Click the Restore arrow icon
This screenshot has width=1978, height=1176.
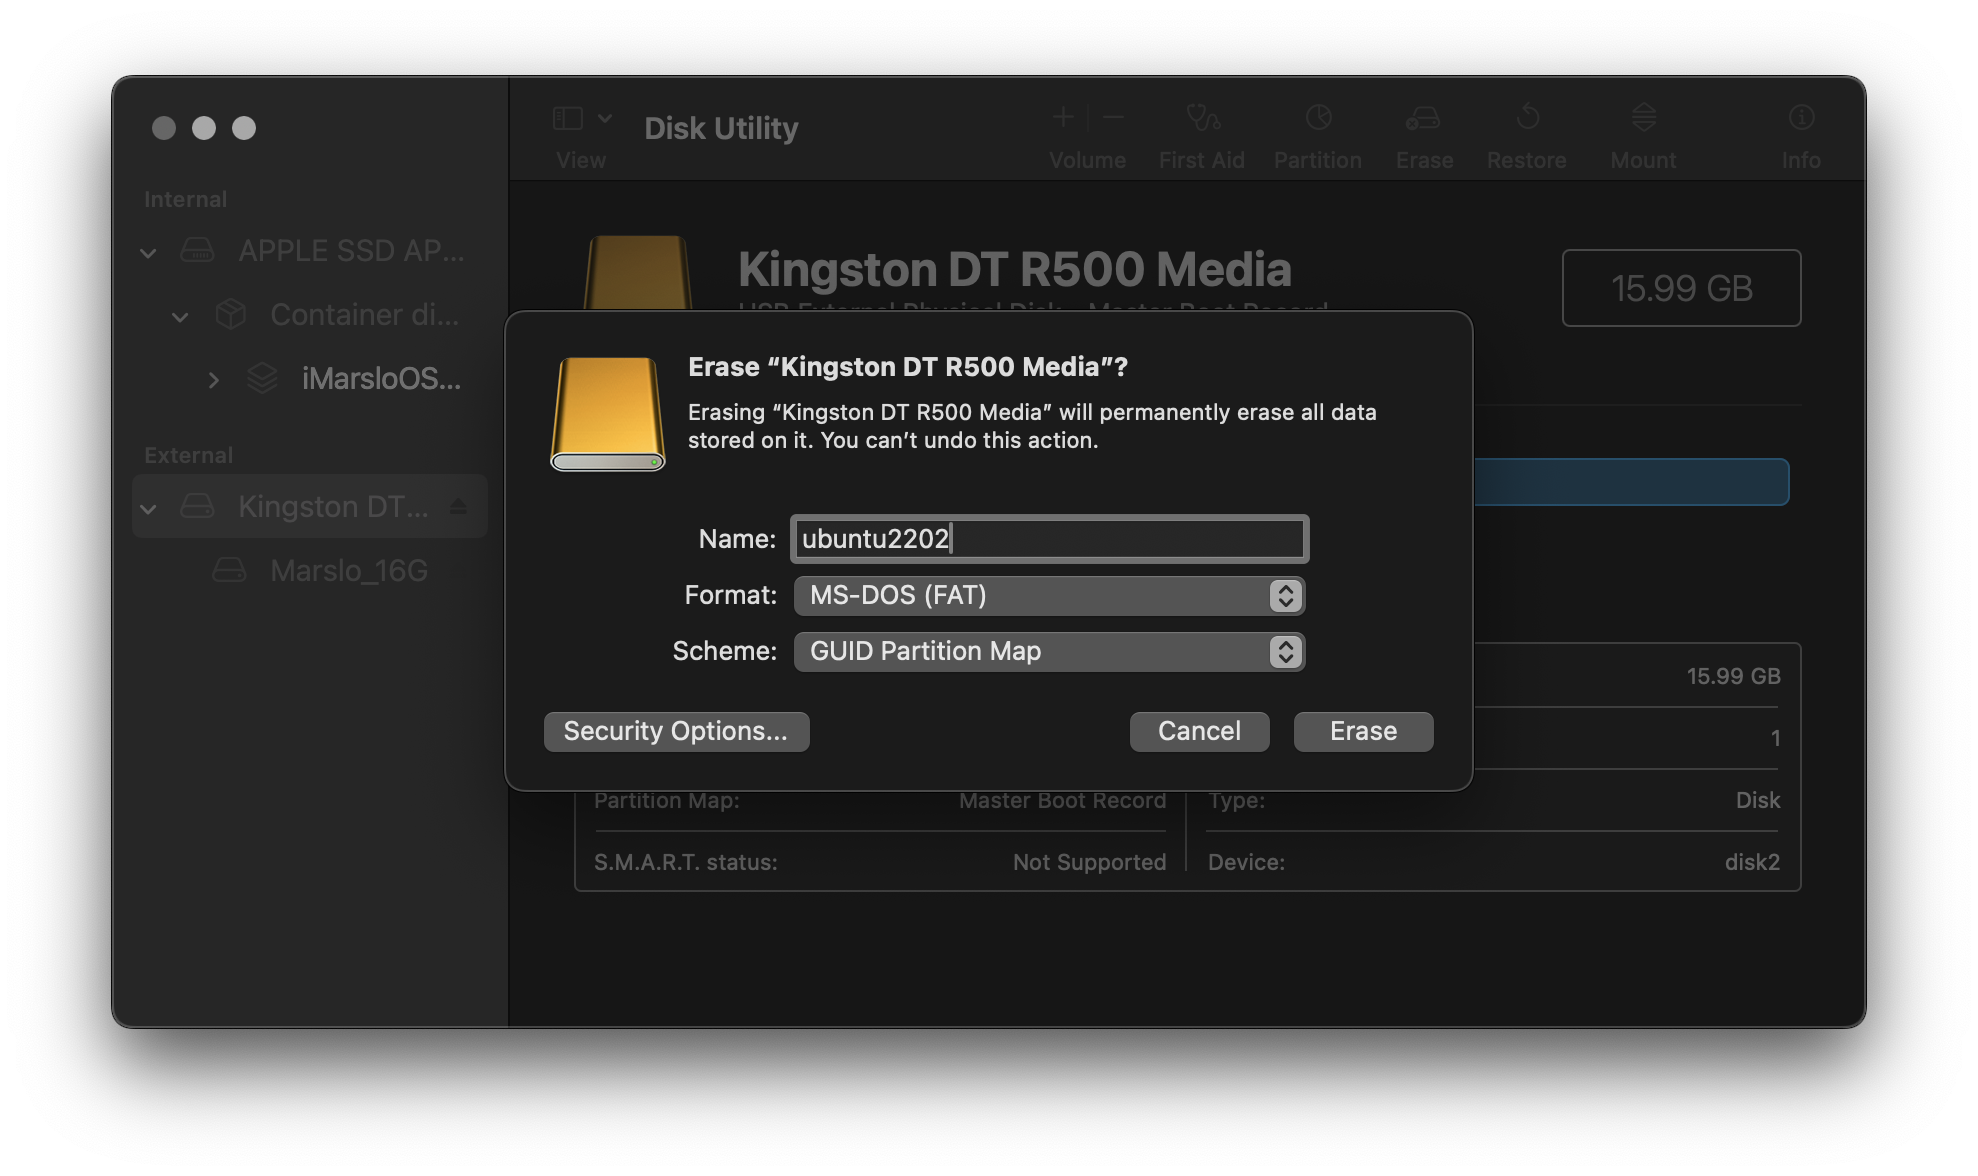[1527, 118]
